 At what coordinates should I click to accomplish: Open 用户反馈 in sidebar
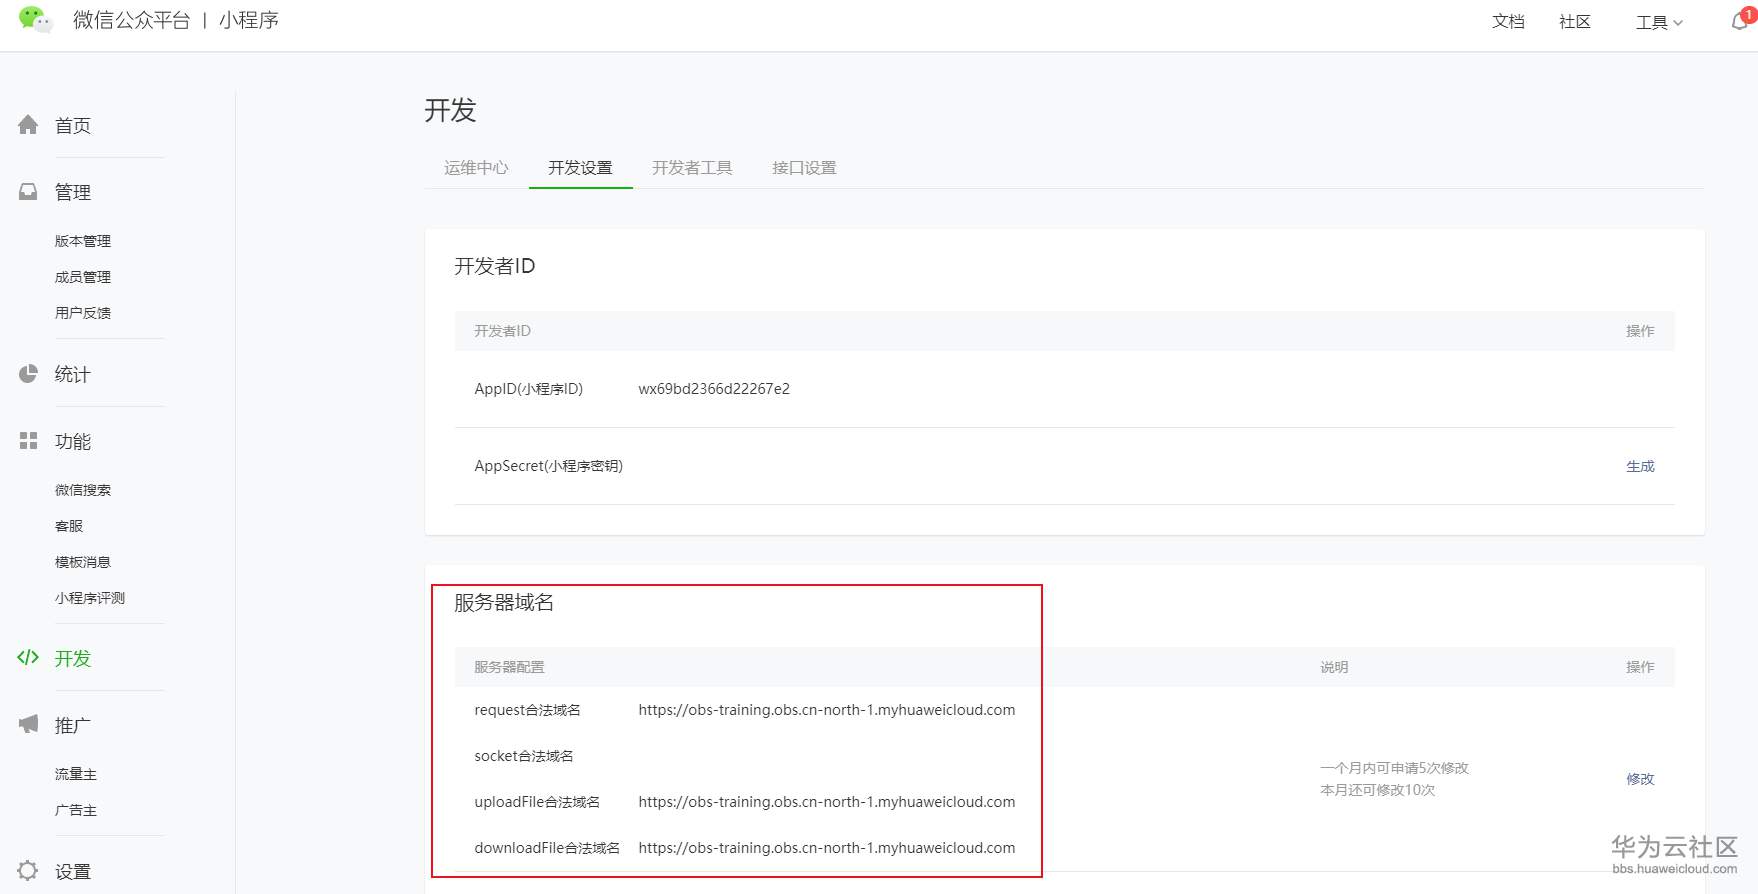[83, 313]
